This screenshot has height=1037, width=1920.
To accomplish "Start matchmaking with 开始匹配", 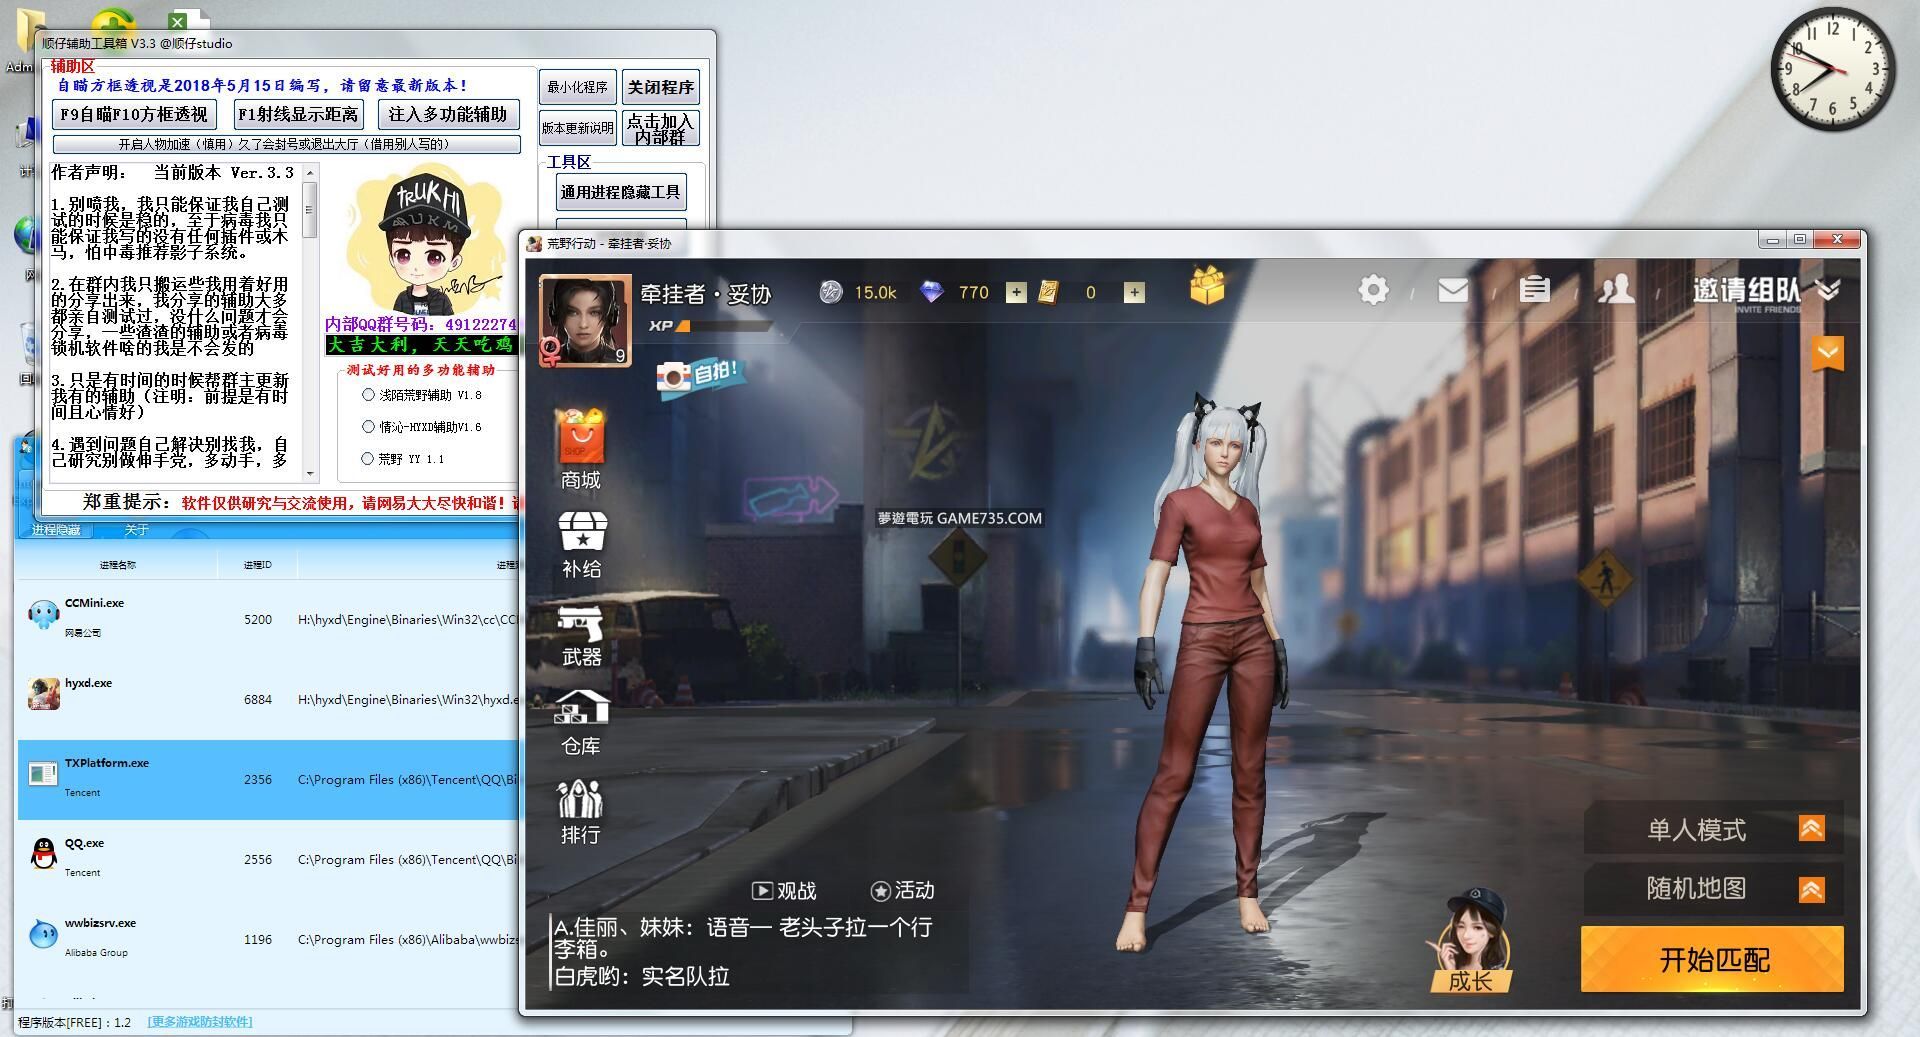I will coord(1712,959).
